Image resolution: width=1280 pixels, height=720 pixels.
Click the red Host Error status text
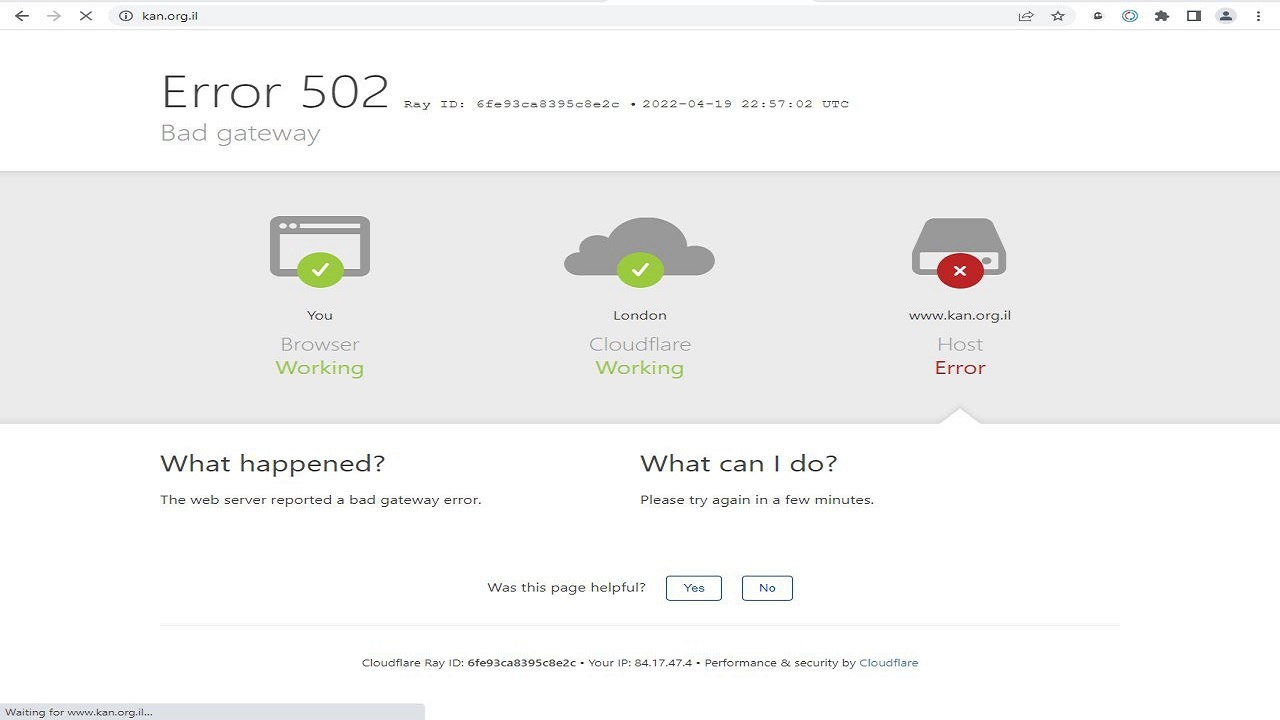coord(960,368)
